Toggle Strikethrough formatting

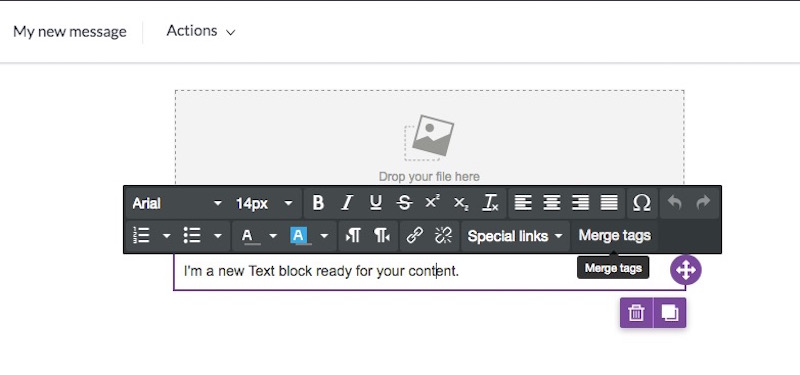404,203
